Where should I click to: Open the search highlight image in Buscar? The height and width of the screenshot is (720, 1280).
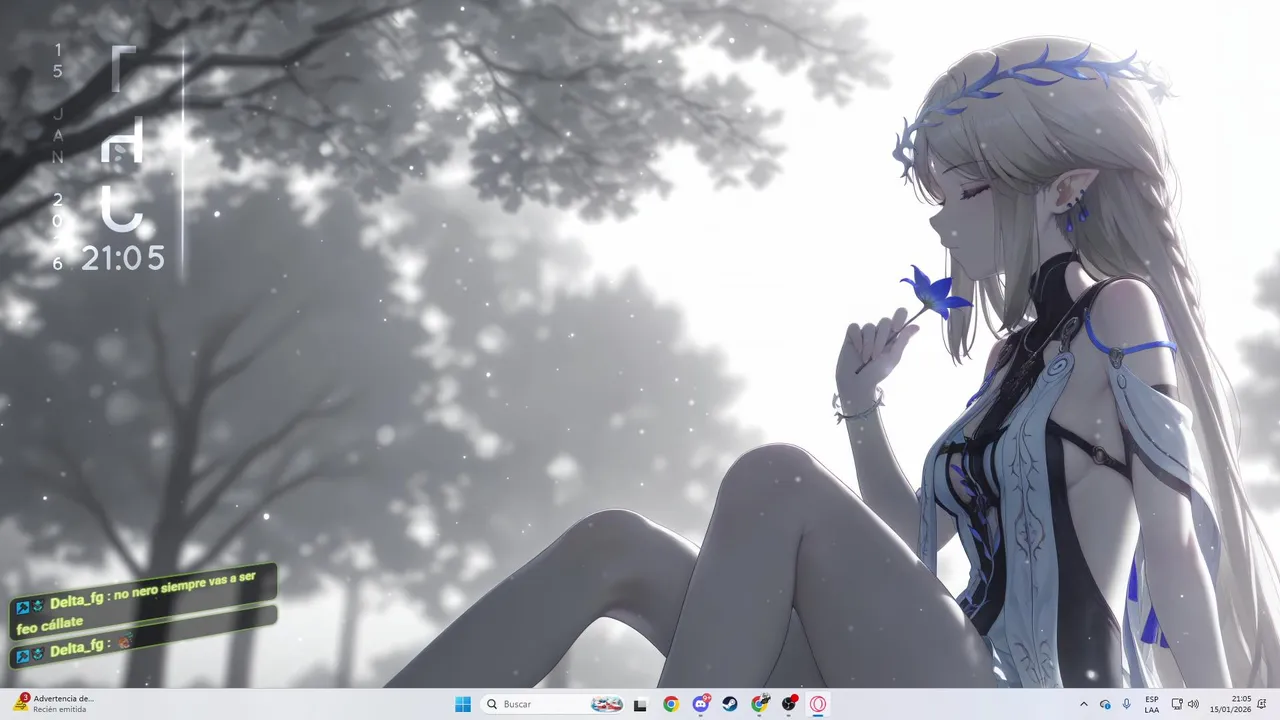click(606, 704)
